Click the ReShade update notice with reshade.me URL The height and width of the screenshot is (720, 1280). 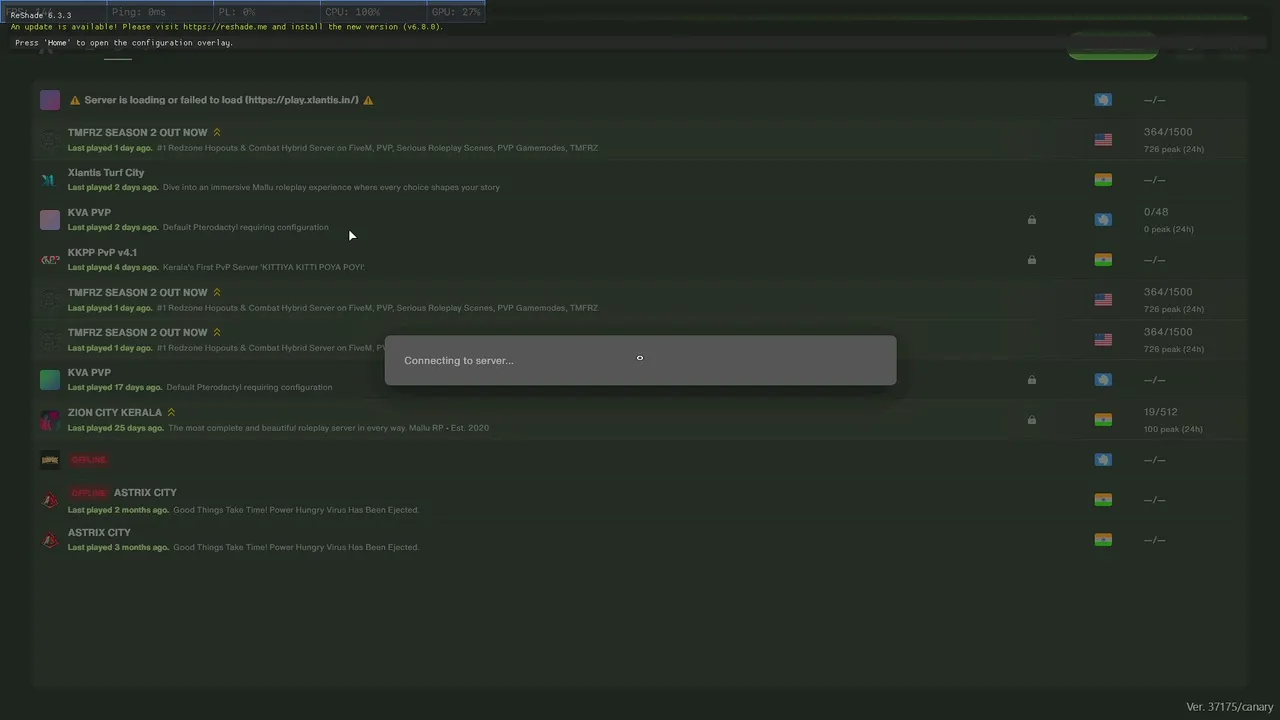(x=227, y=27)
